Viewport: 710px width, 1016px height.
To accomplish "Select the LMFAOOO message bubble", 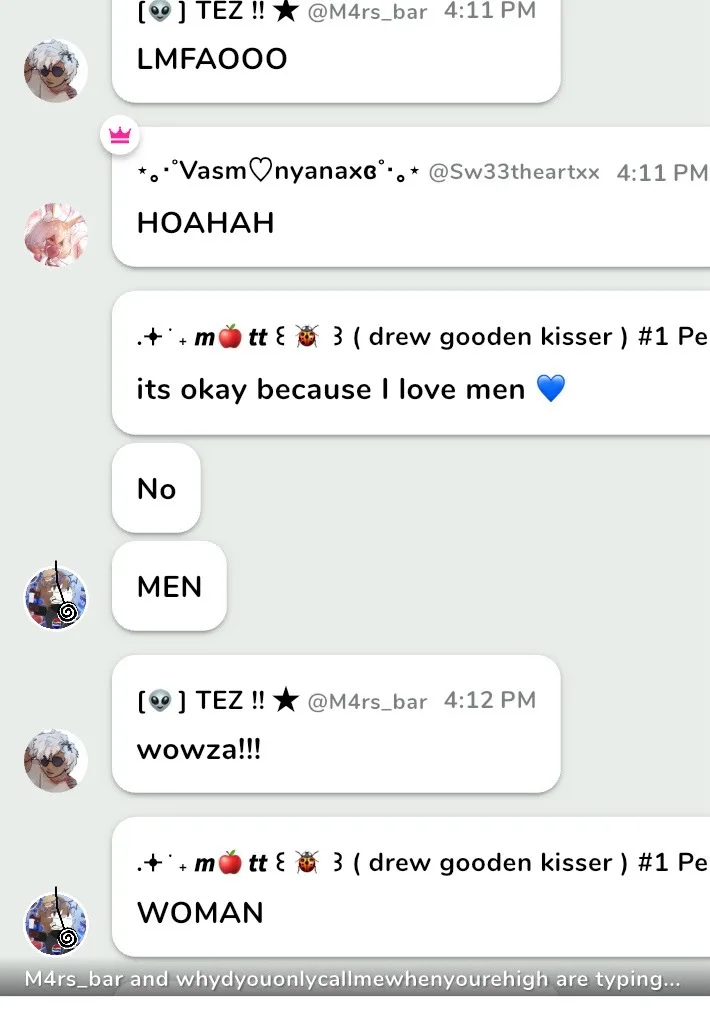I will (336, 51).
